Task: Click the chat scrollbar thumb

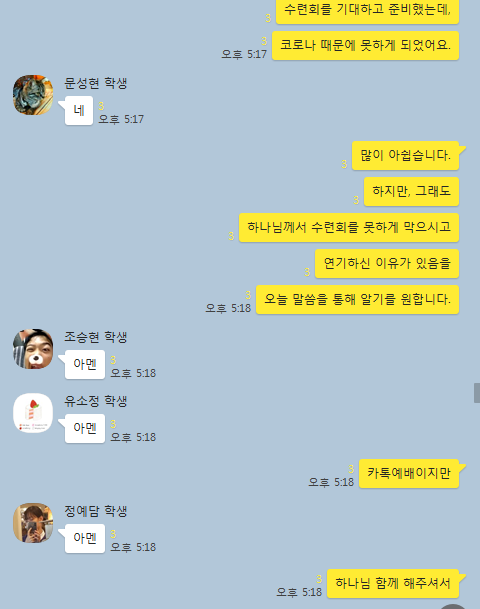Action: (x=477, y=393)
